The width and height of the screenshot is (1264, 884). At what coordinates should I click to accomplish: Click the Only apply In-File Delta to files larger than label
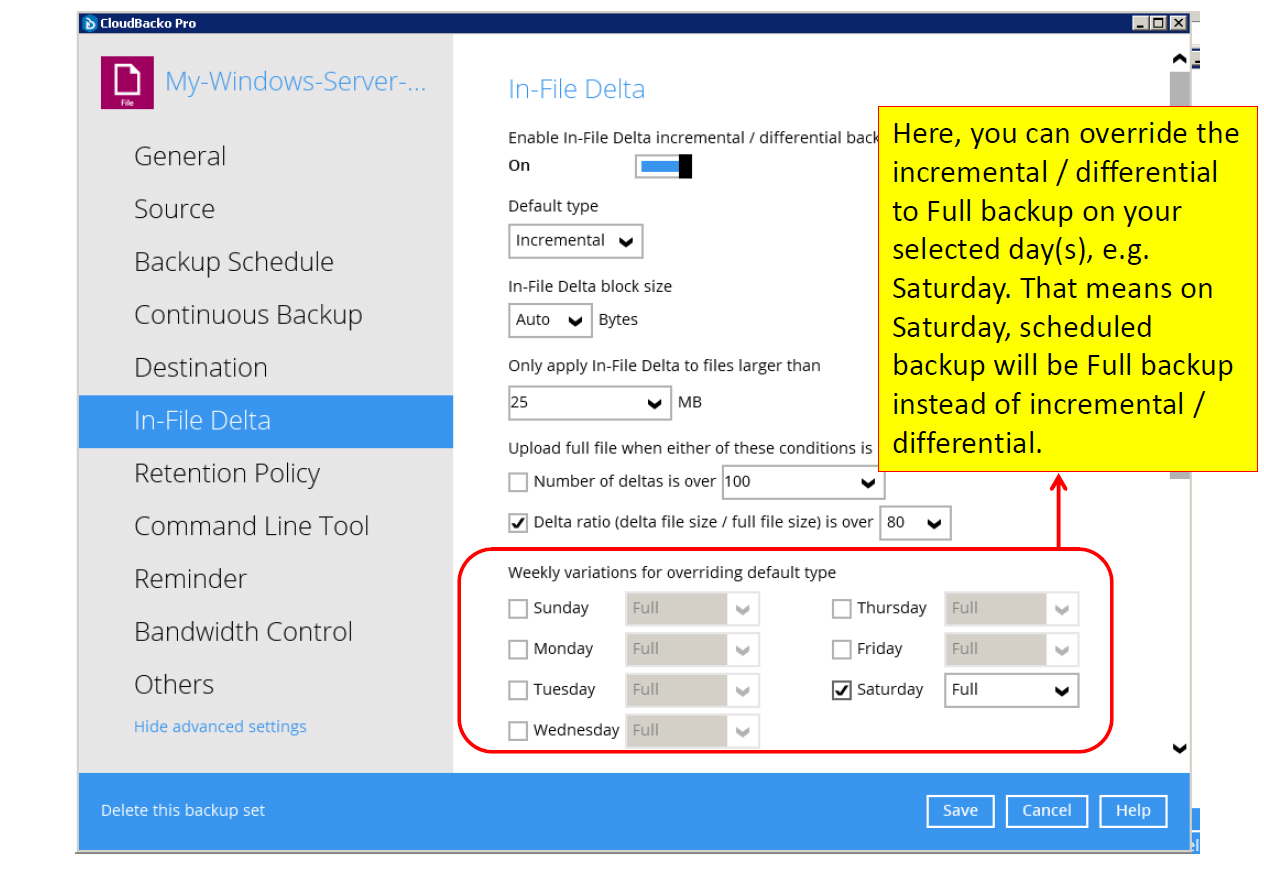point(664,366)
